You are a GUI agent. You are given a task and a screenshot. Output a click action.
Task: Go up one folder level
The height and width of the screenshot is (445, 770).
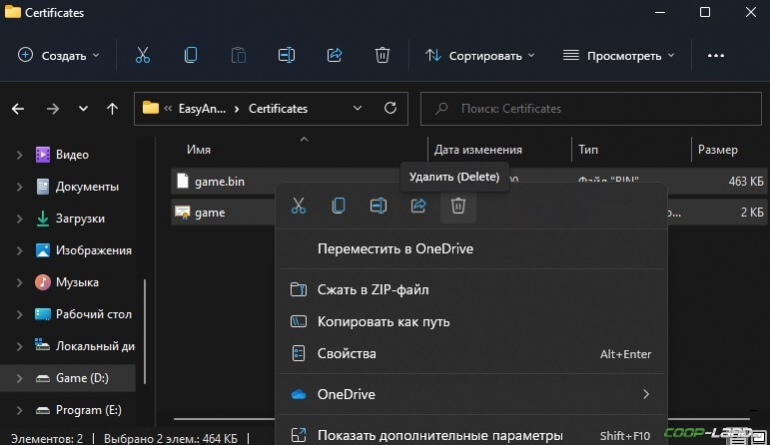point(112,108)
